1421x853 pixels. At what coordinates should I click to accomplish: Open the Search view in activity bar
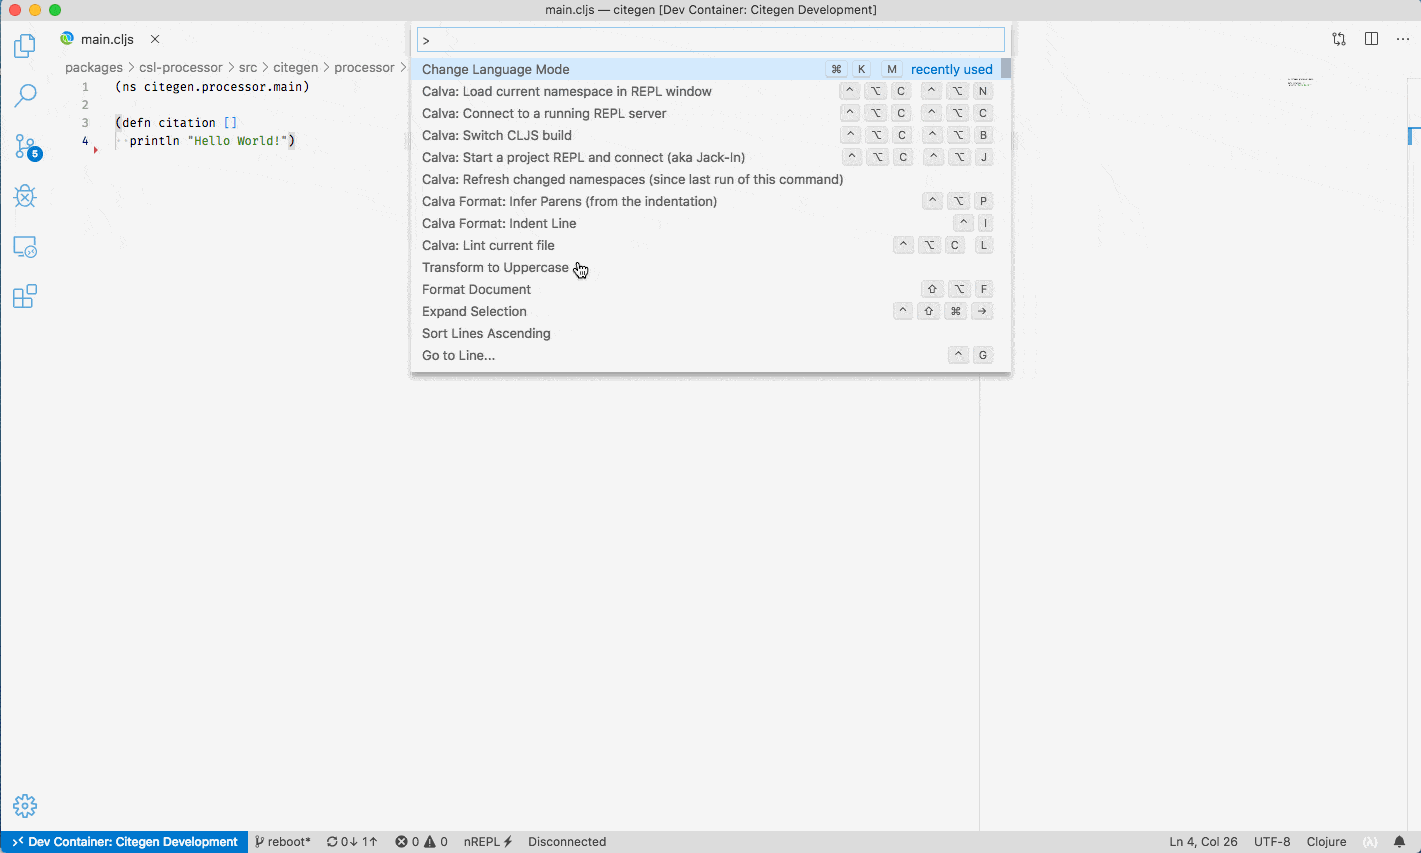point(25,96)
